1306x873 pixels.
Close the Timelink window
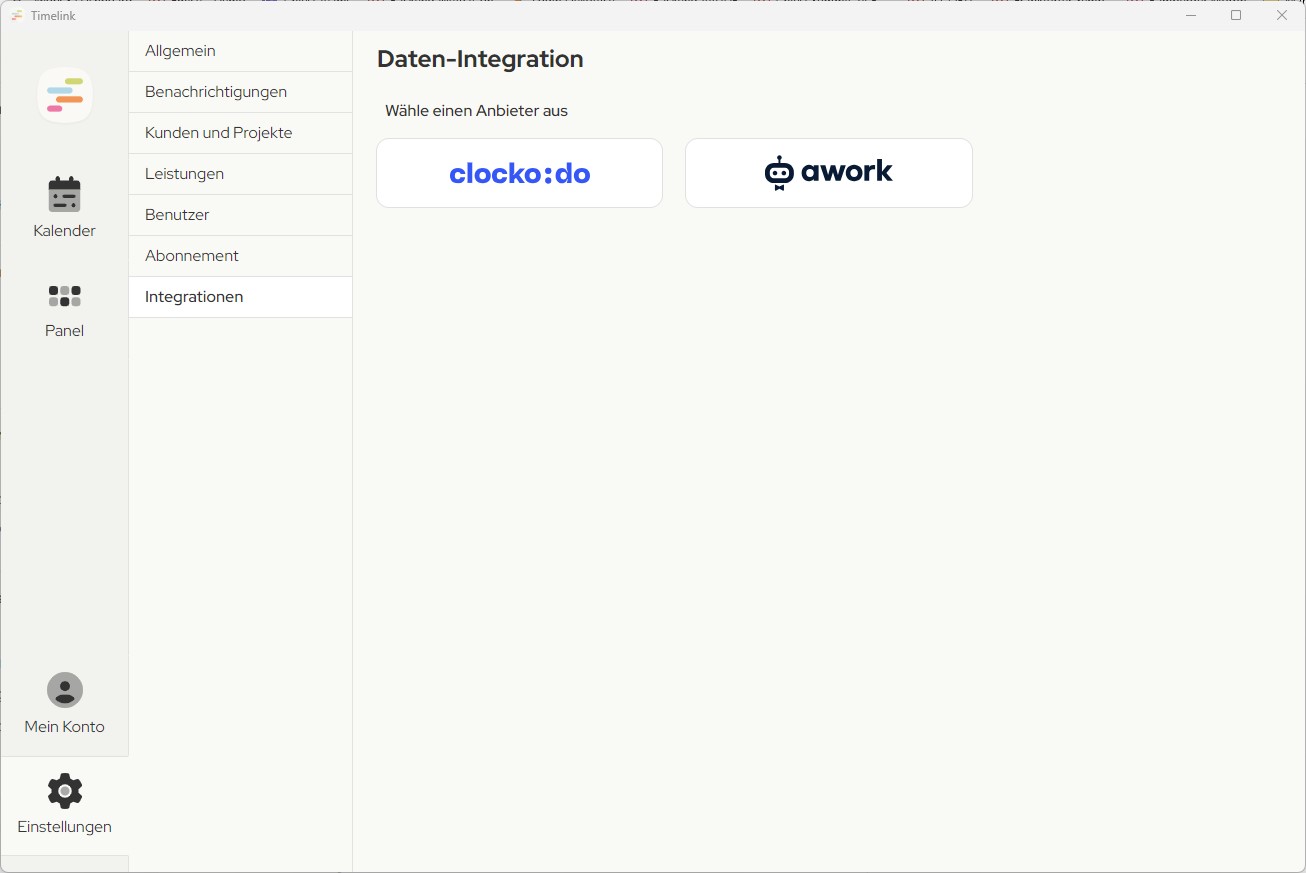point(1282,15)
